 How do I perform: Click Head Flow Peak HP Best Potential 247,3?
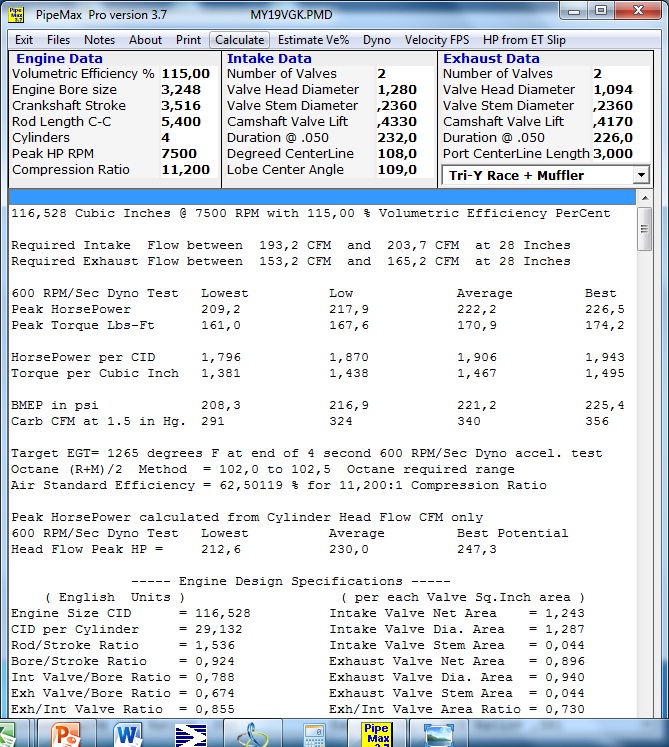[x=476, y=549]
